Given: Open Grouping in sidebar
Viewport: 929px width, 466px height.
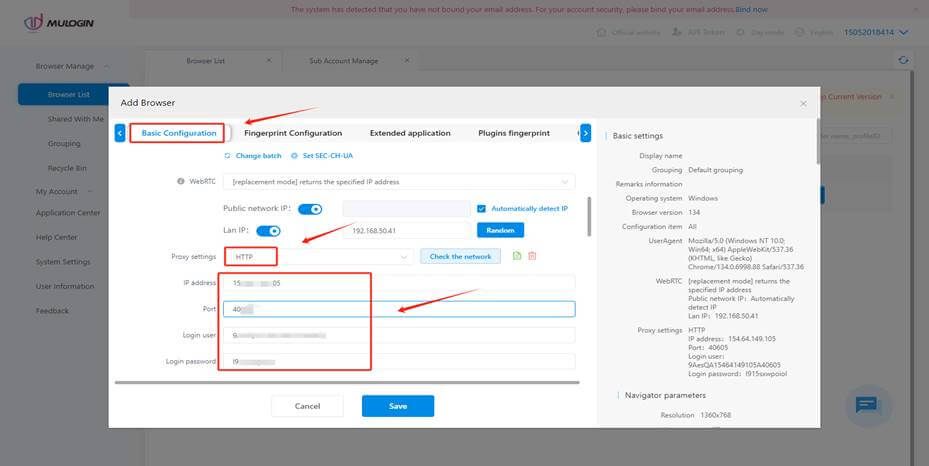Looking at the screenshot, I should 64,144.
